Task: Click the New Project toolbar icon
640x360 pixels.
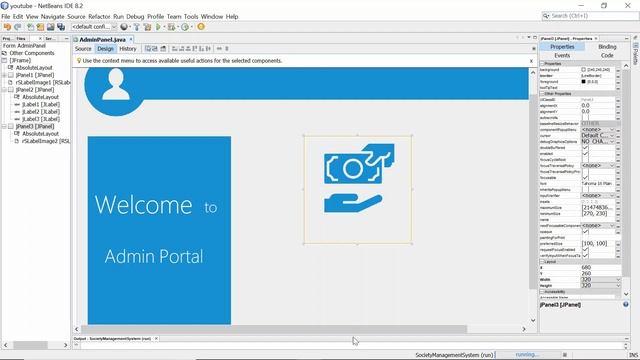Action: (x=40, y=27)
